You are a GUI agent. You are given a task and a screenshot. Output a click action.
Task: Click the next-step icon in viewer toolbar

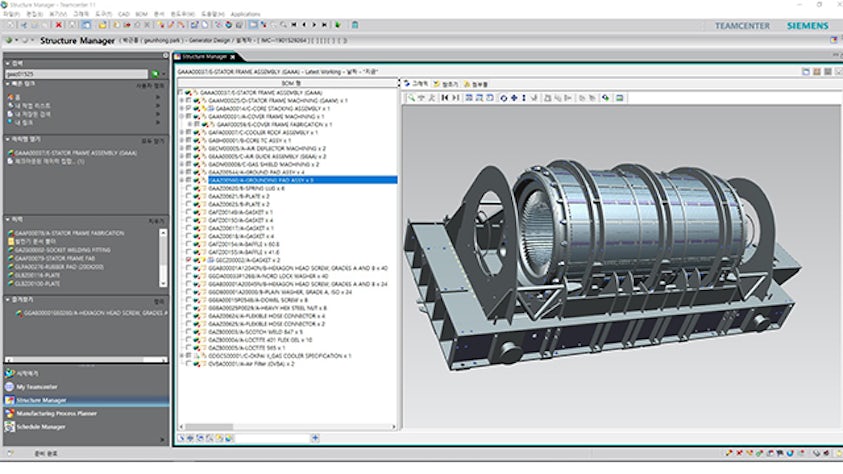point(455,98)
